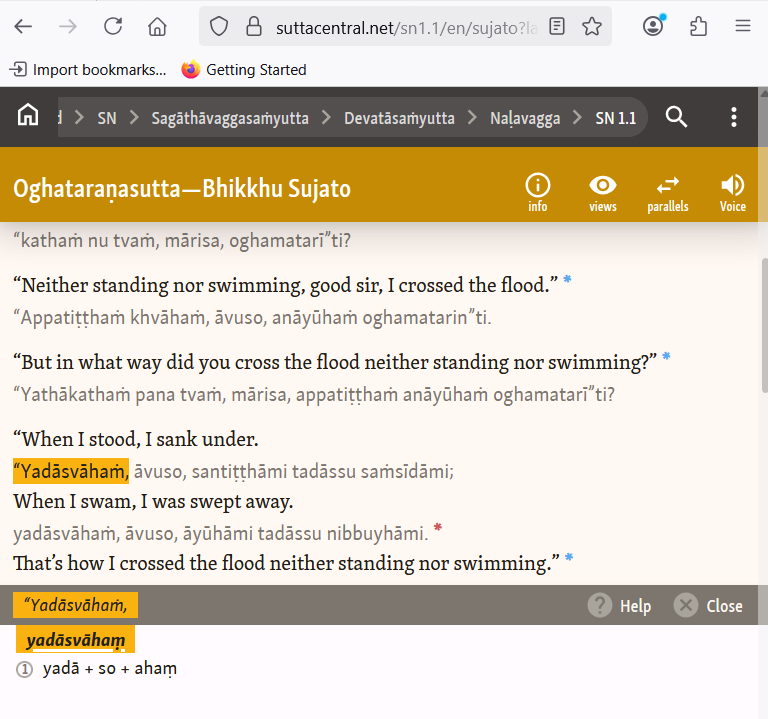The width and height of the screenshot is (768, 719).
Task: Go to Sagāthāvaggasaṁyutta breadcrumb
Action: click(229, 118)
